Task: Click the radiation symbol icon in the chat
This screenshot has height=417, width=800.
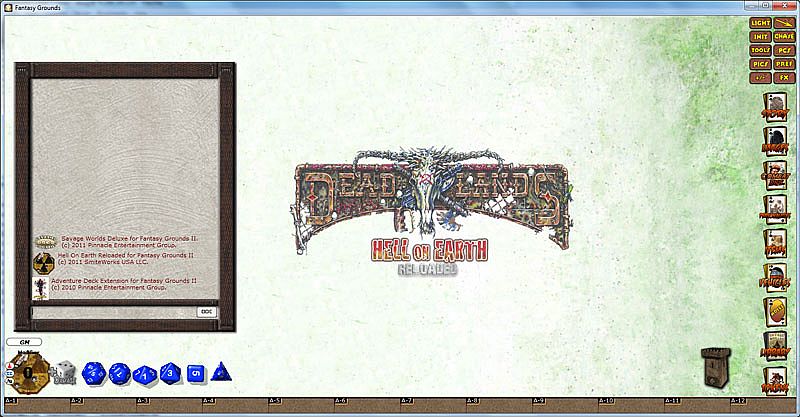Action: click(x=44, y=263)
